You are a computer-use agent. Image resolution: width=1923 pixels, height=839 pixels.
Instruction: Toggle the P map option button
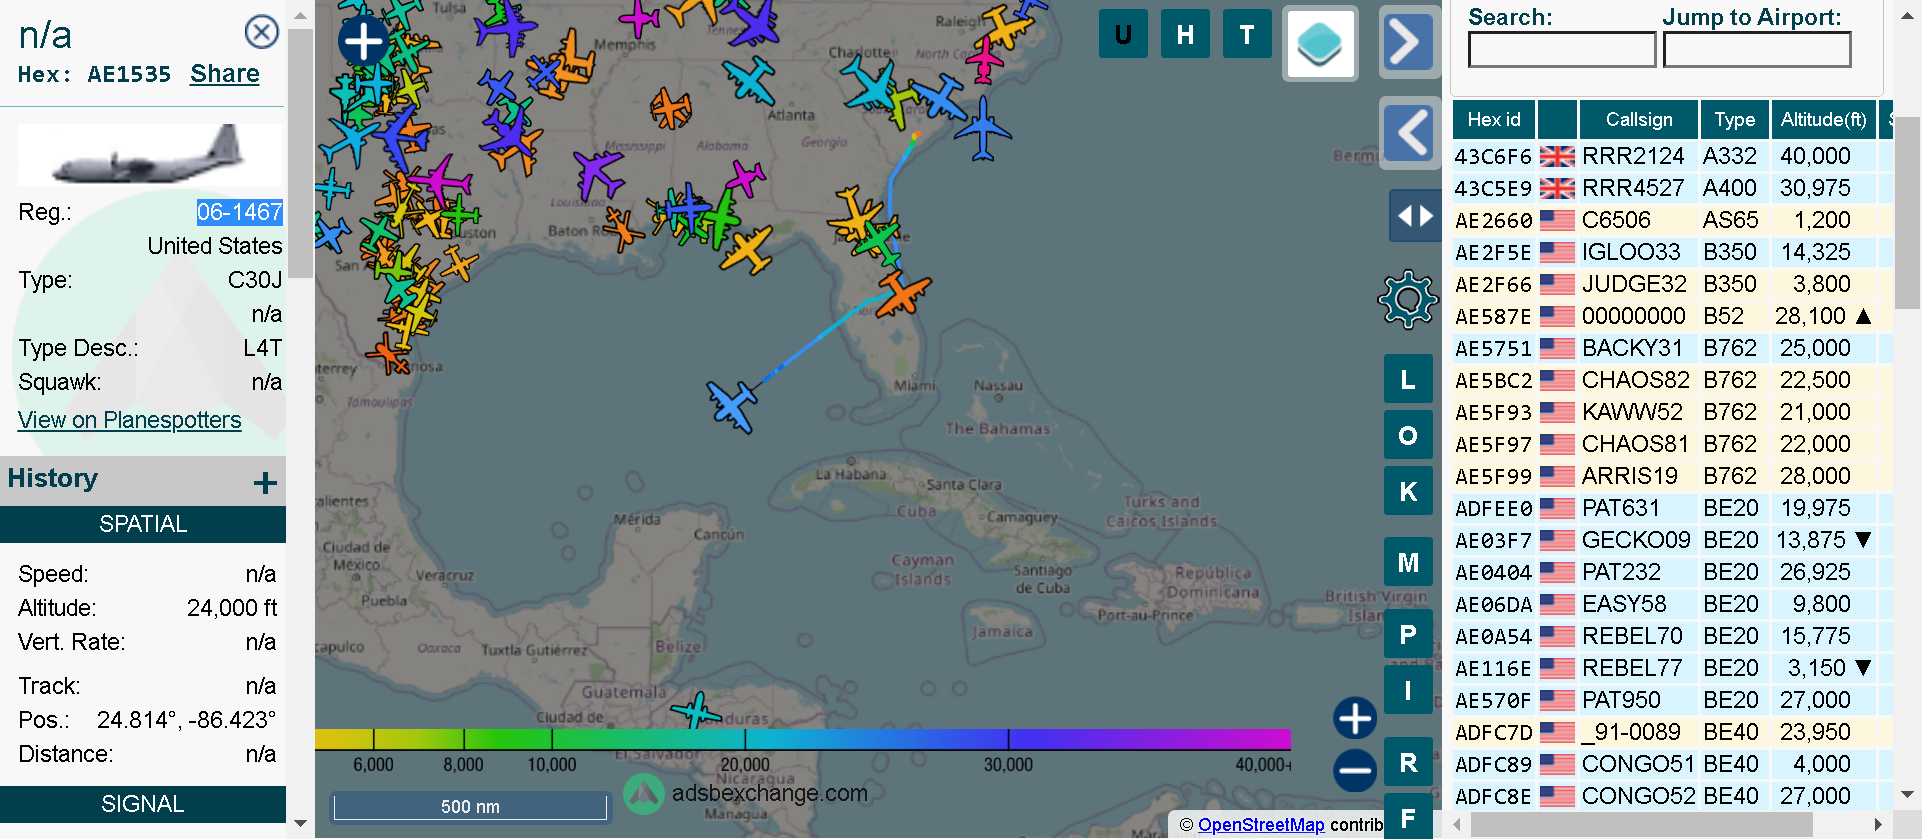(1408, 634)
